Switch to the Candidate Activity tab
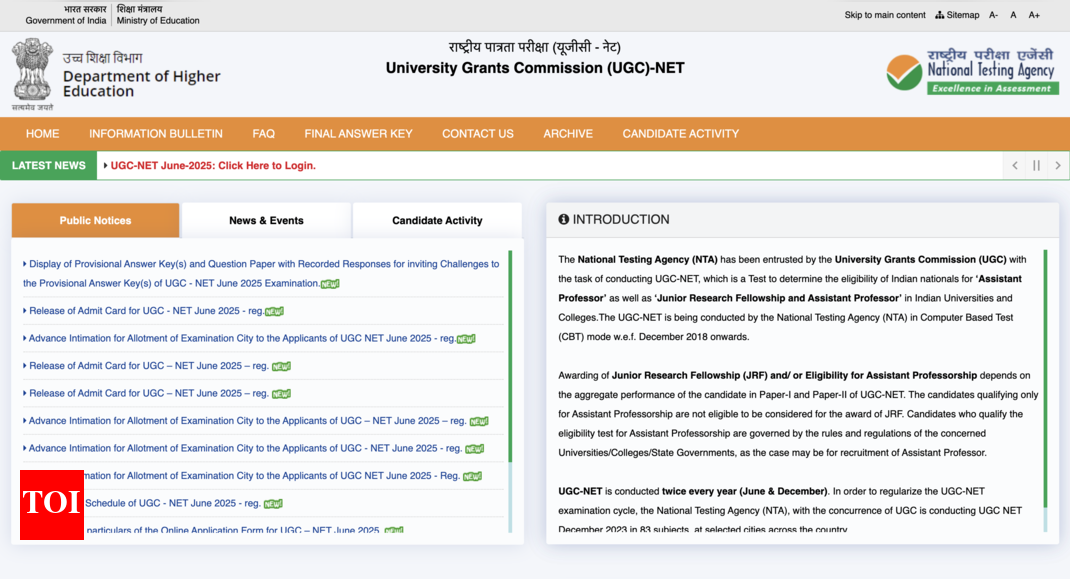The image size is (1070, 579). [x=437, y=221]
